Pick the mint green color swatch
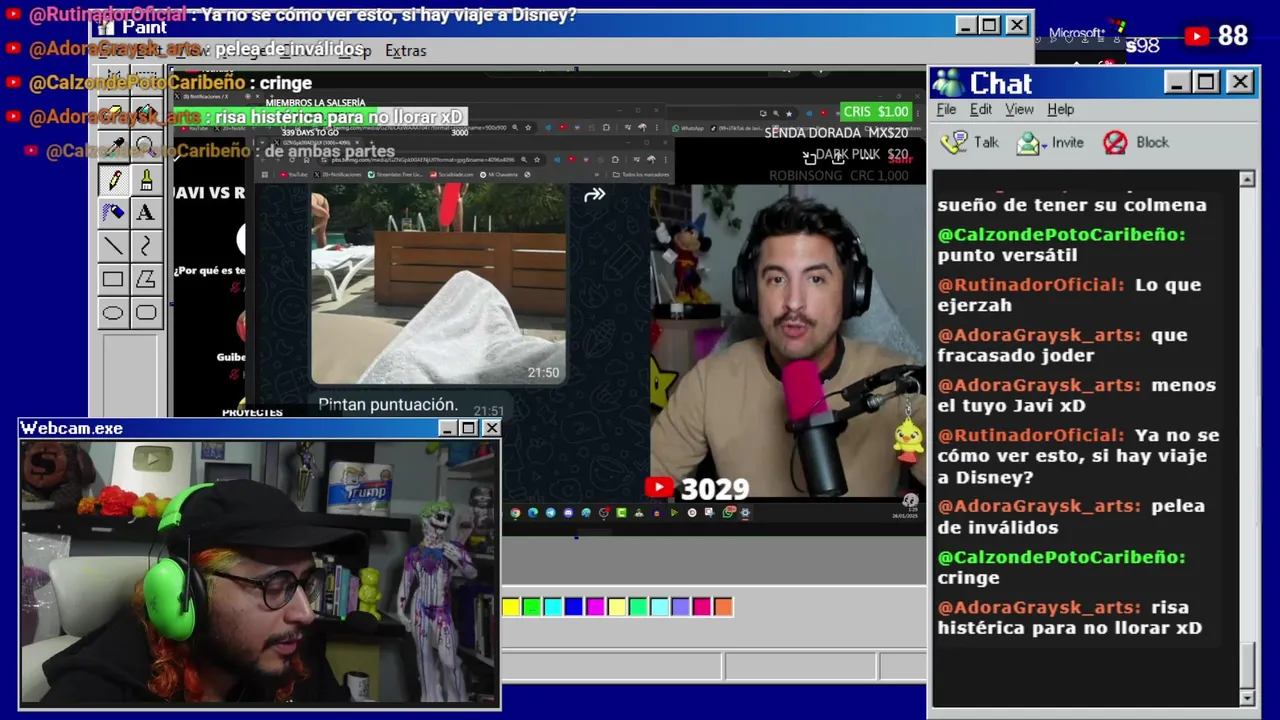Screen dimensions: 1280x720 638,606
